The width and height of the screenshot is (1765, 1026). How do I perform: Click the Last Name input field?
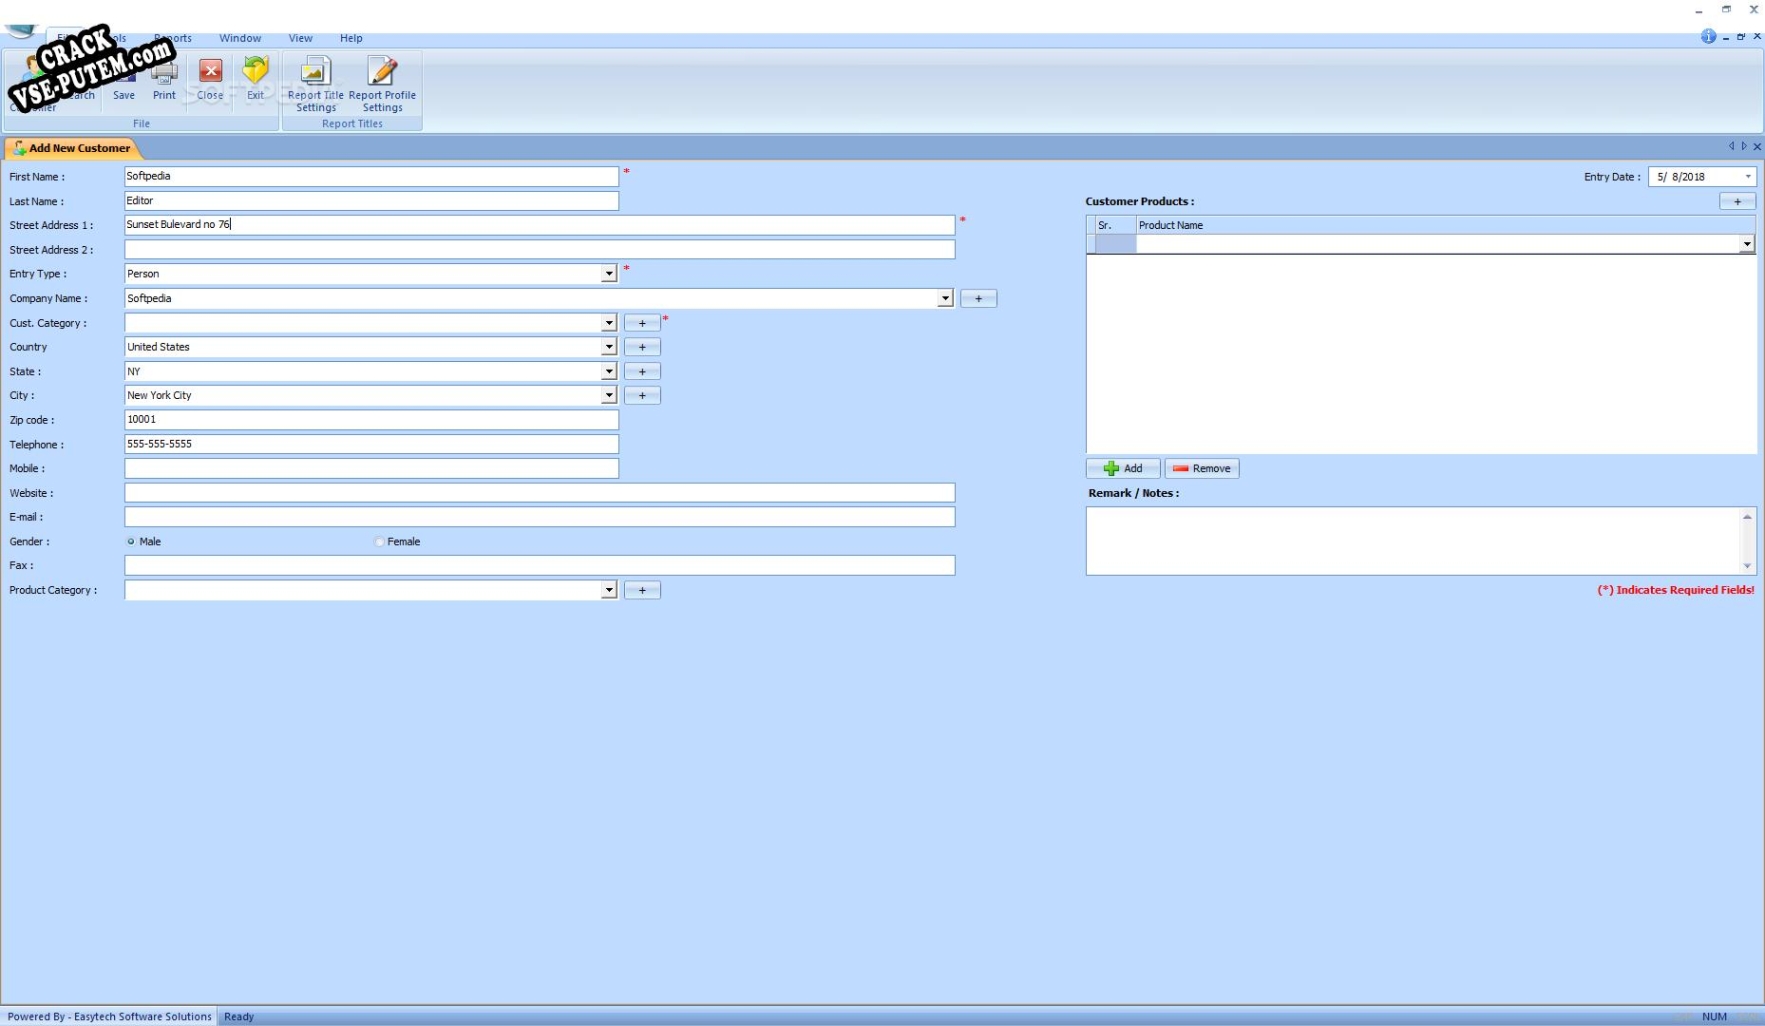point(371,201)
